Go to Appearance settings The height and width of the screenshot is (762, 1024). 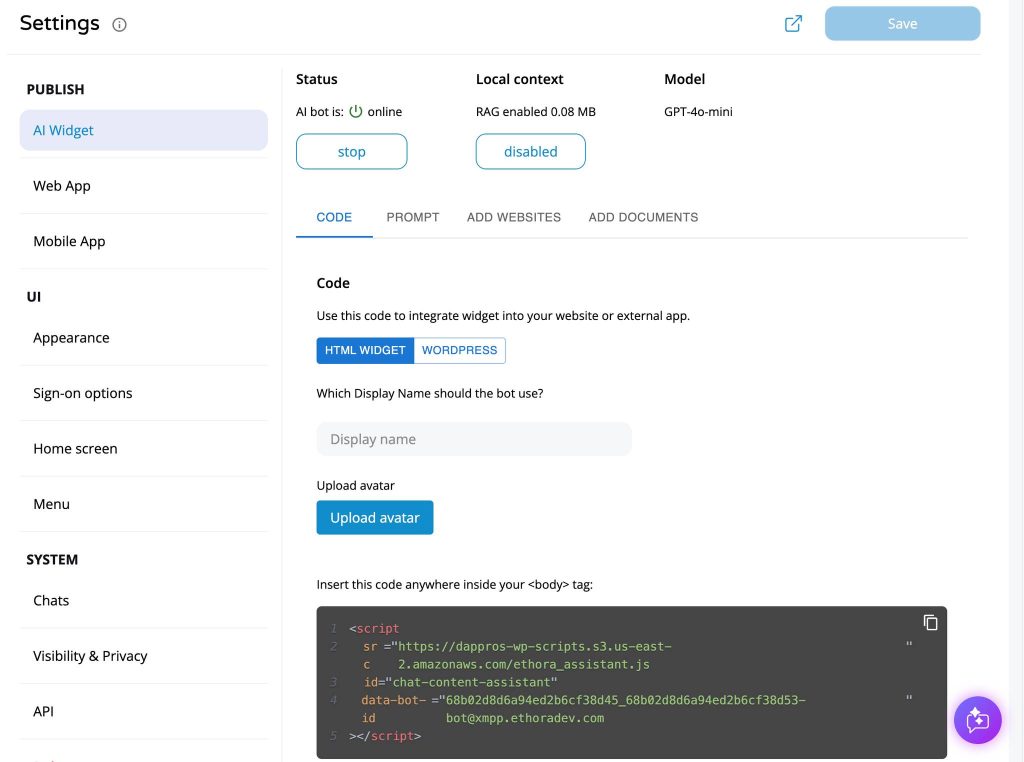tap(144, 338)
